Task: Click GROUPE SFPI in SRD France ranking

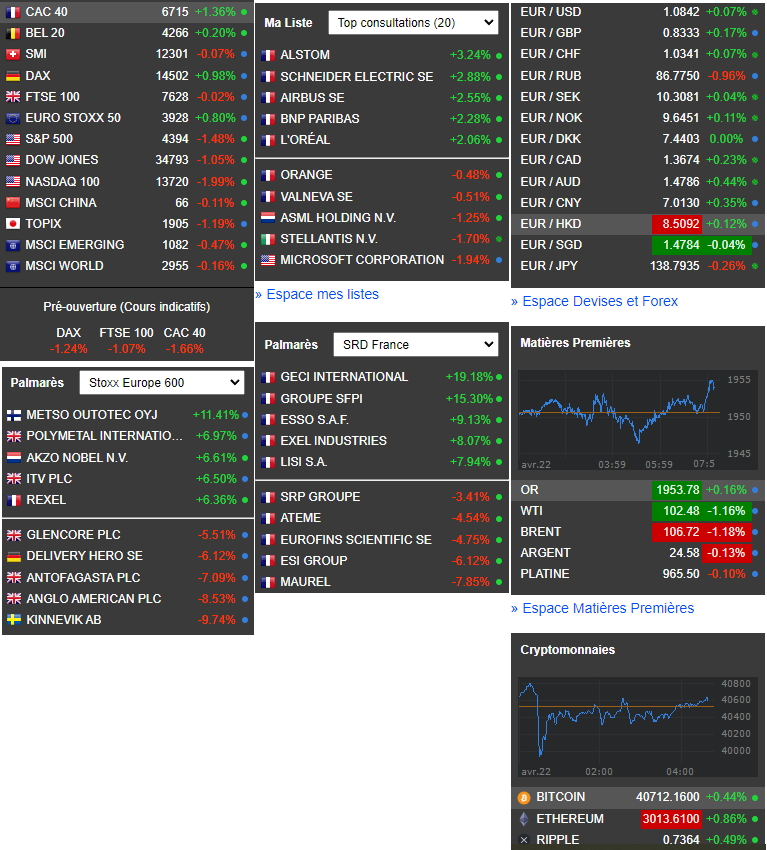Action: pos(321,399)
